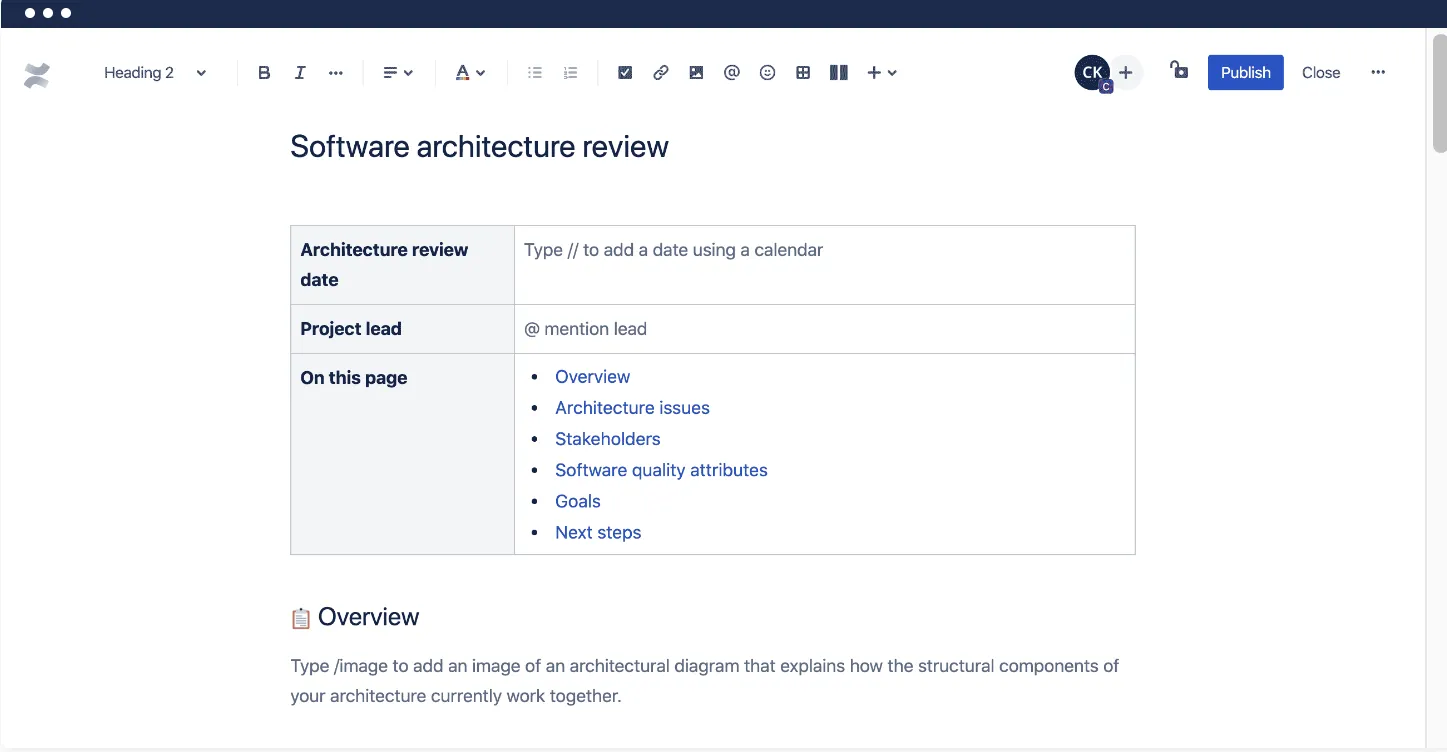Click the On this page header cell

tap(402, 454)
